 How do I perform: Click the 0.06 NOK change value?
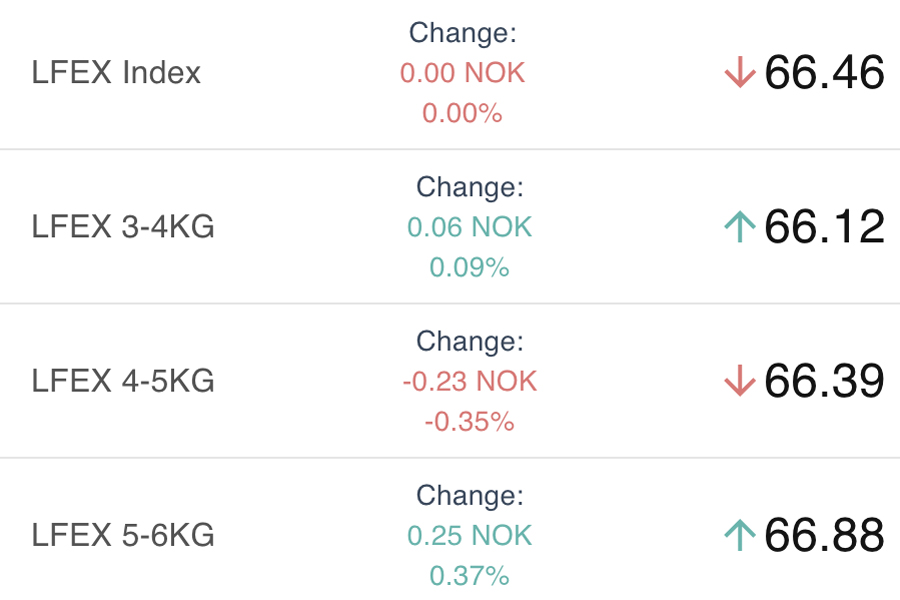(470, 227)
